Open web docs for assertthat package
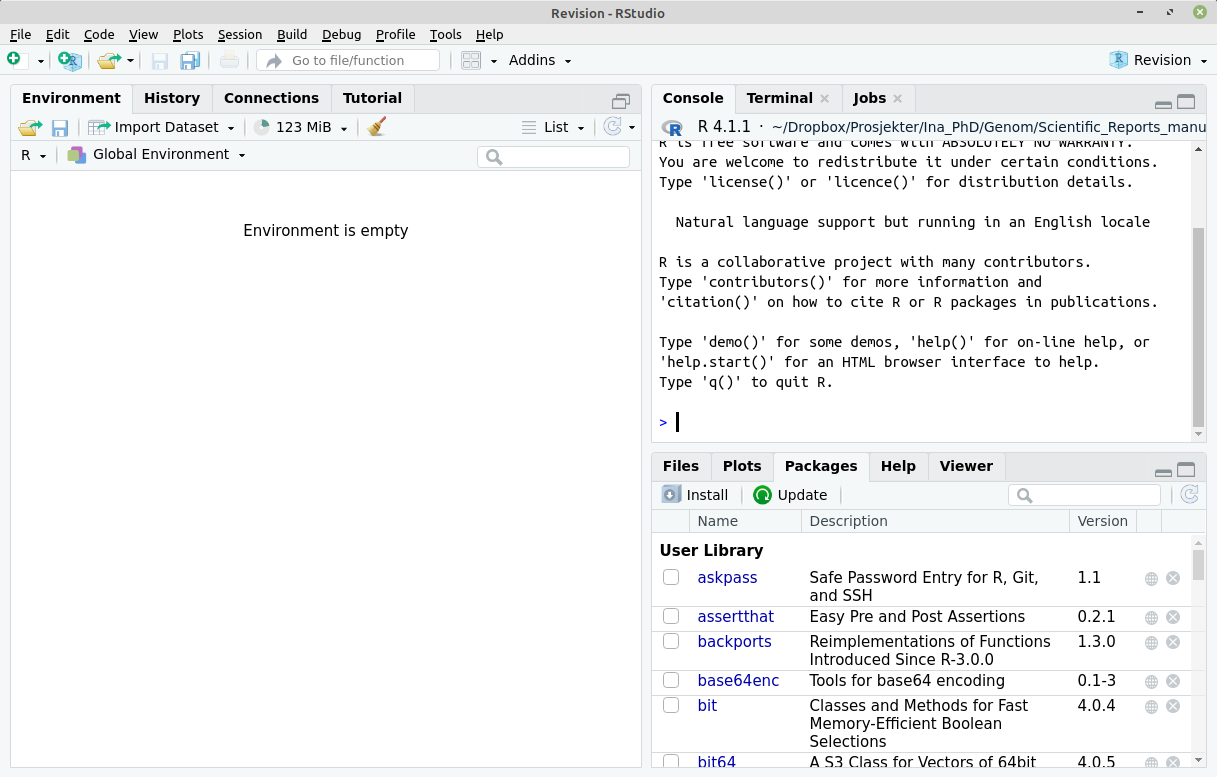 (x=1151, y=618)
